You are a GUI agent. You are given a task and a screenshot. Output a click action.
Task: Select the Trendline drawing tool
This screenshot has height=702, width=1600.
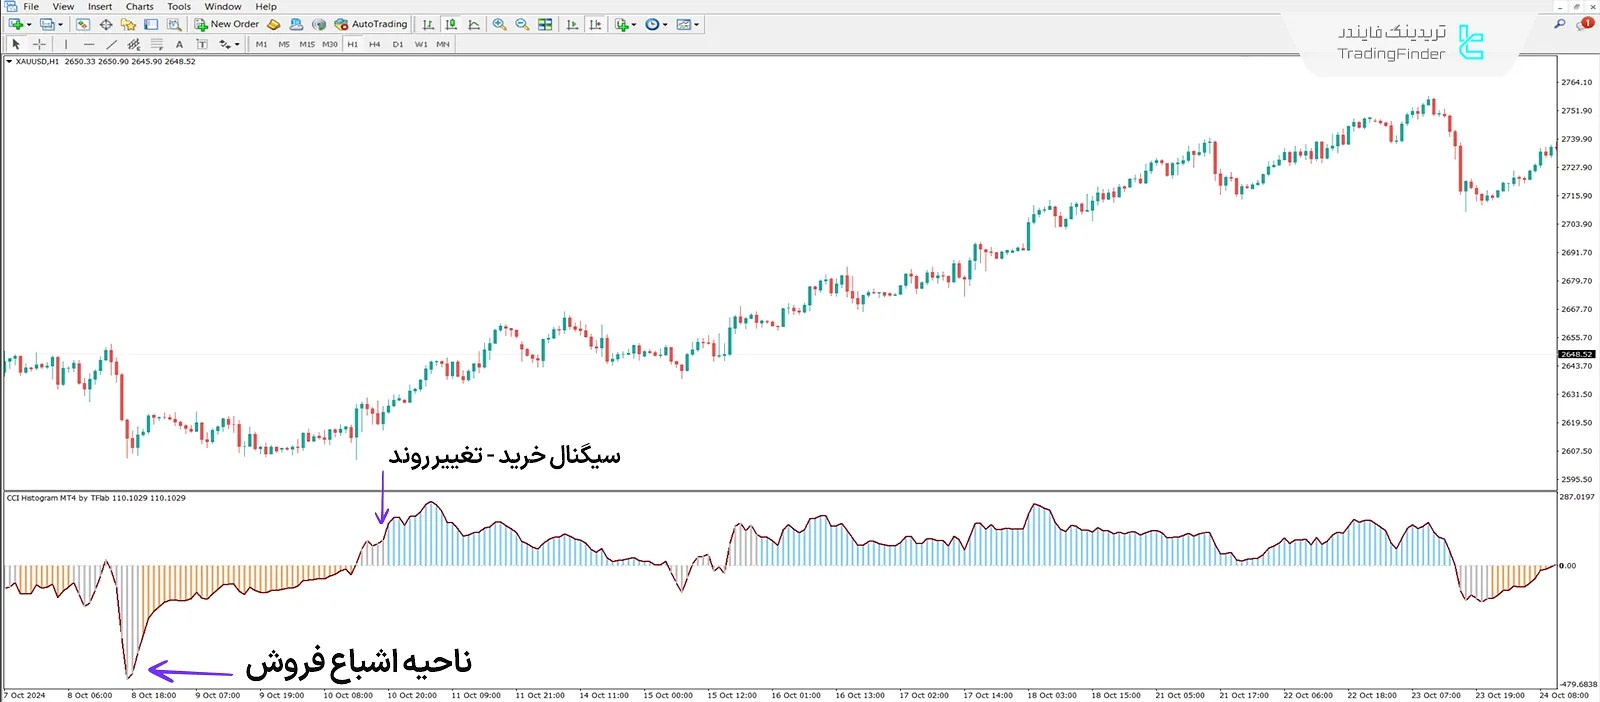pos(111,44)
